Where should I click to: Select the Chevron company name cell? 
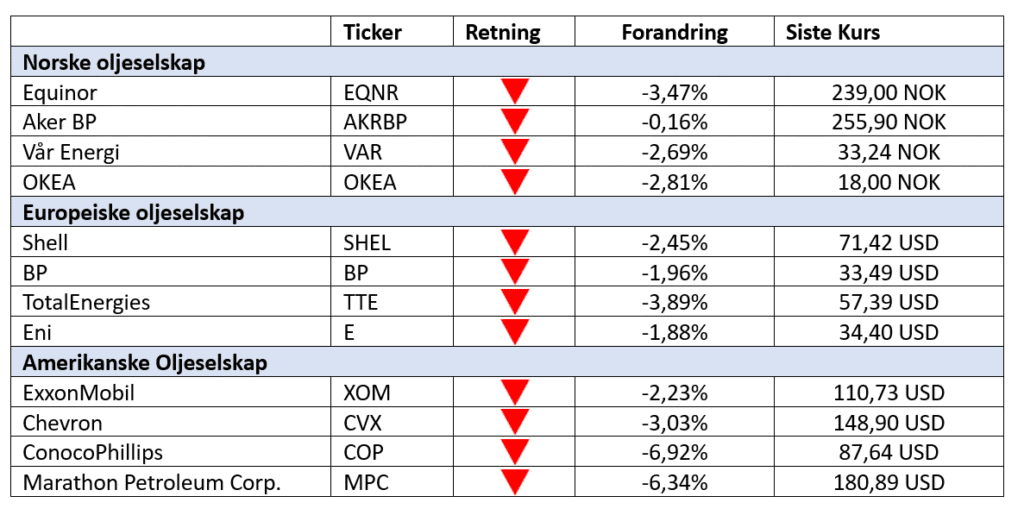pos(62,423)
